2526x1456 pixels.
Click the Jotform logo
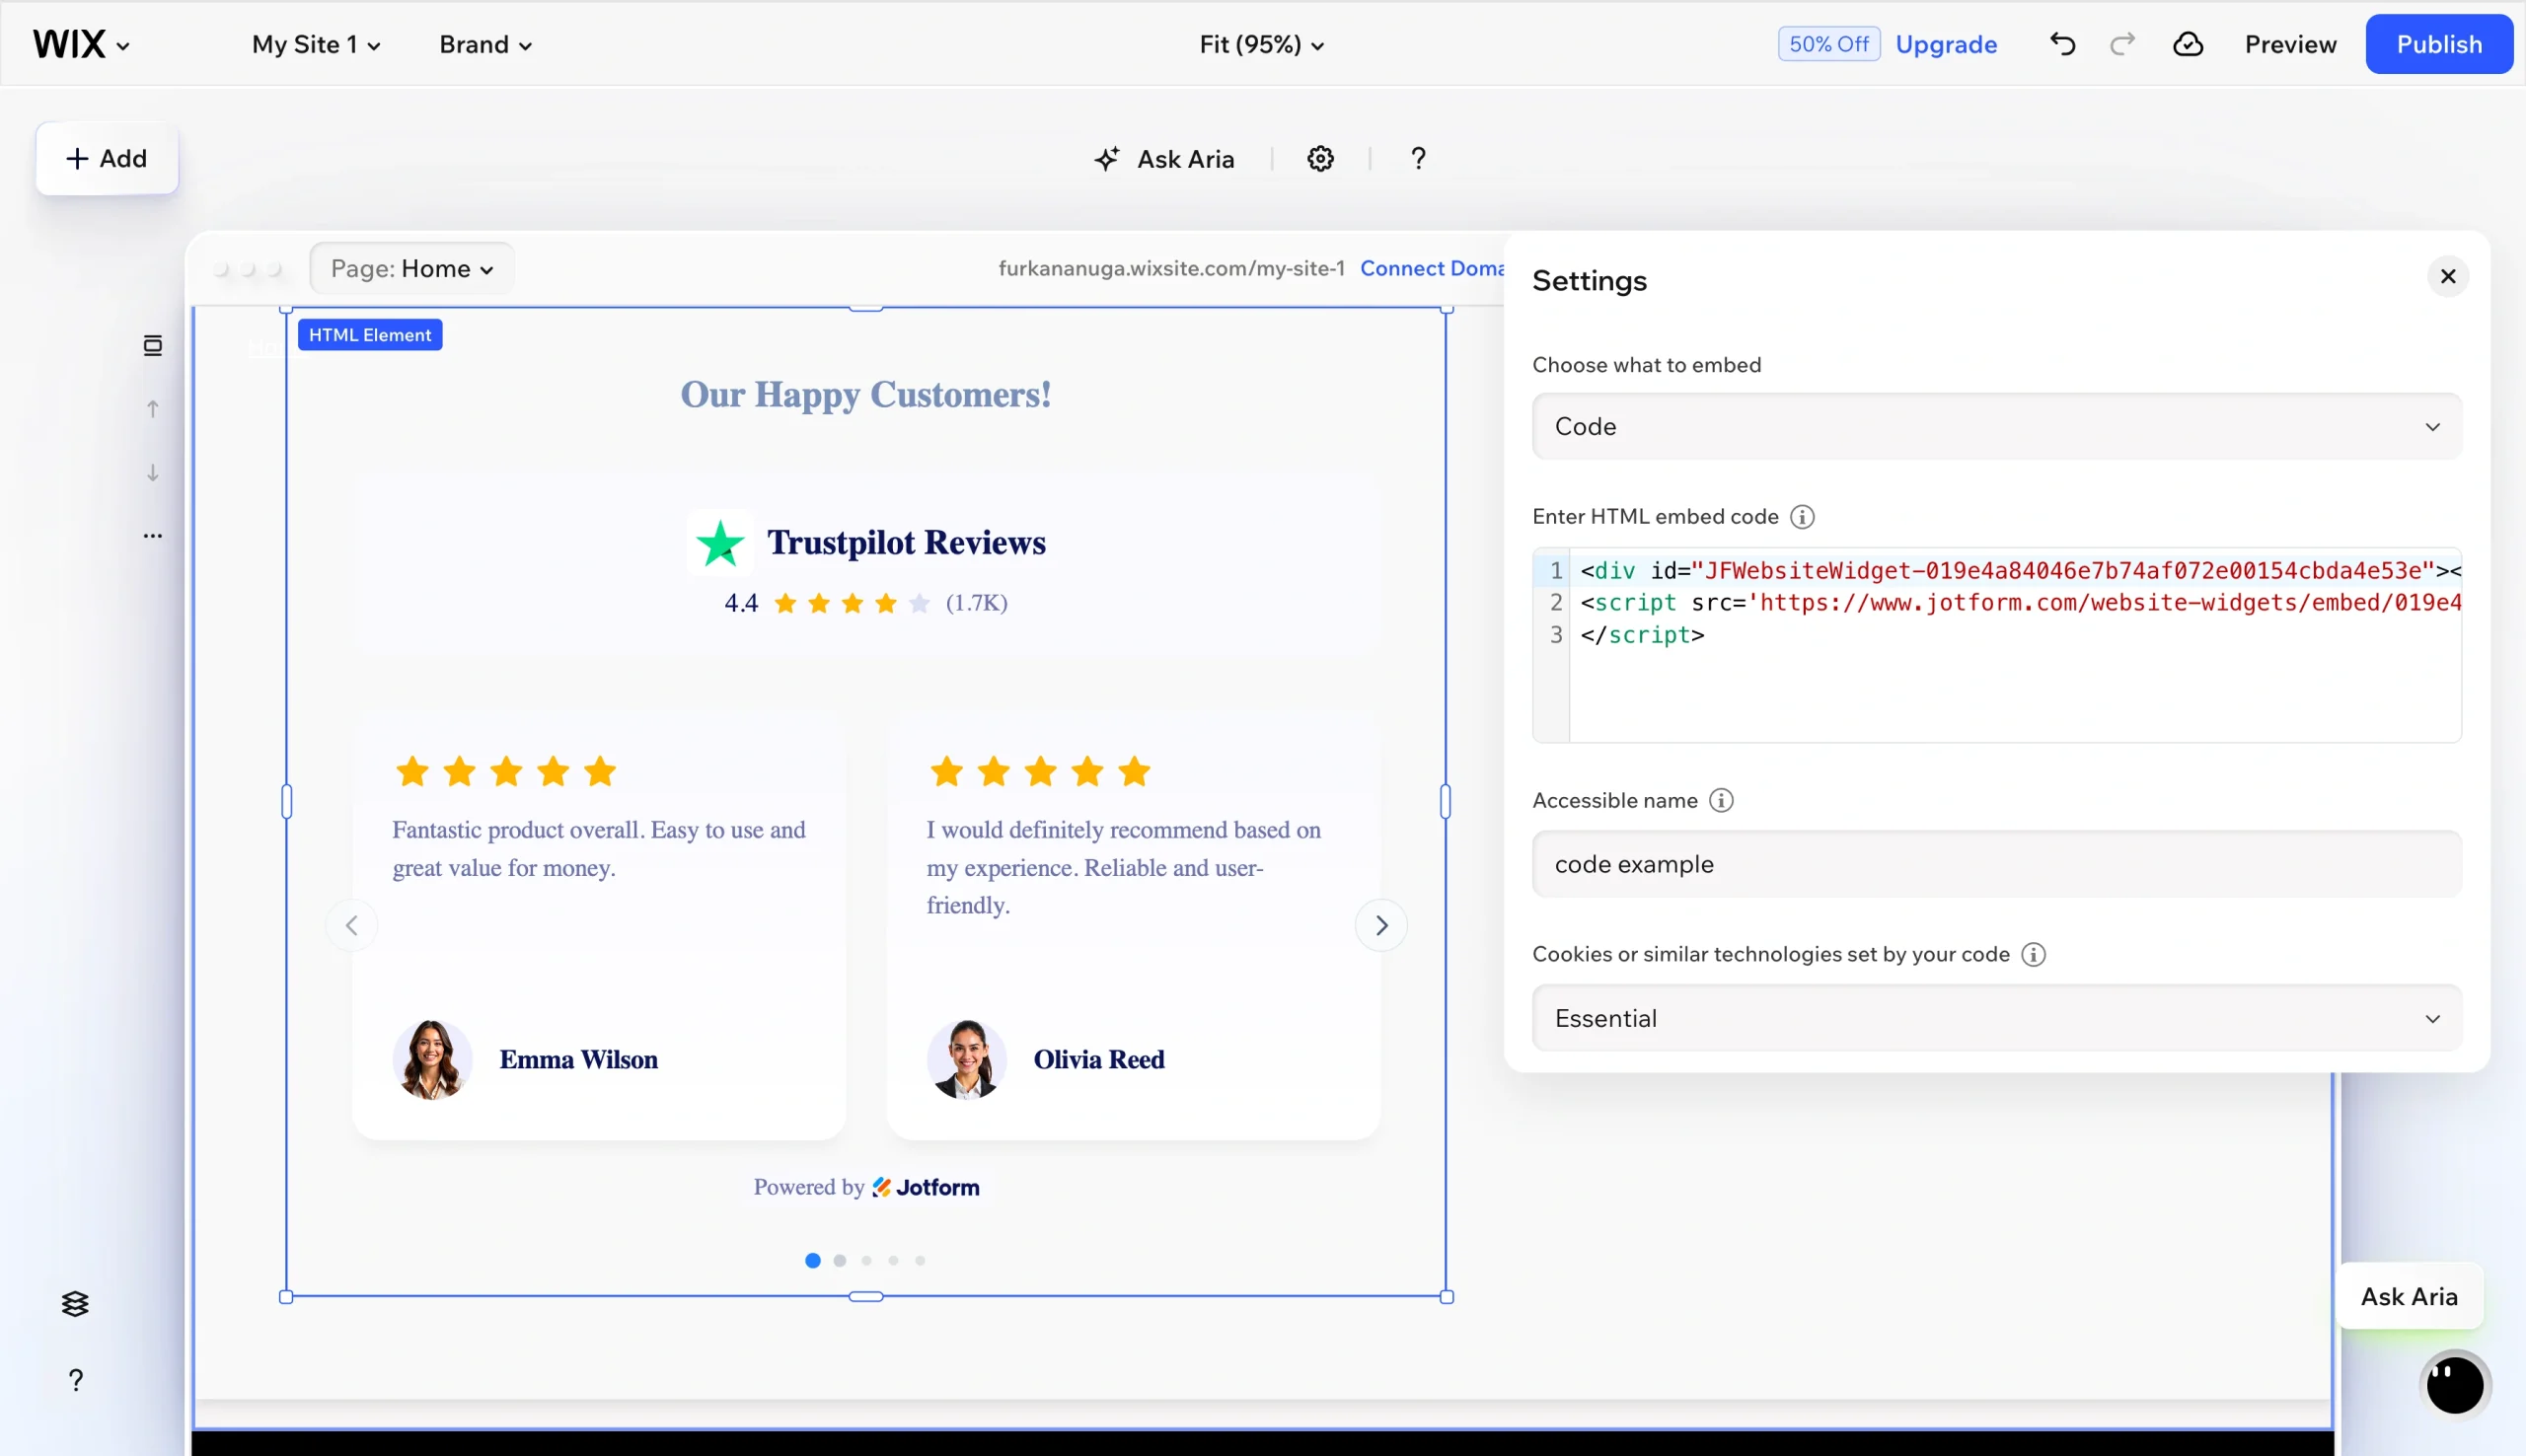[925, 1187]
